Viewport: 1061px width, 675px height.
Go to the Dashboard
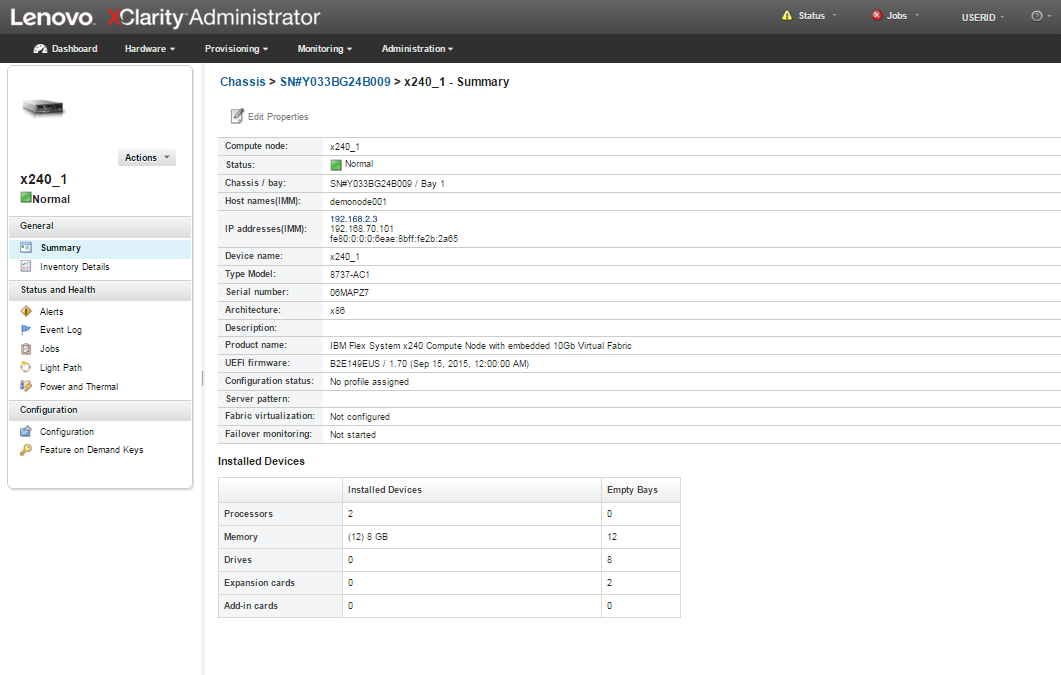pyautogui.click(x=66, y=49)
